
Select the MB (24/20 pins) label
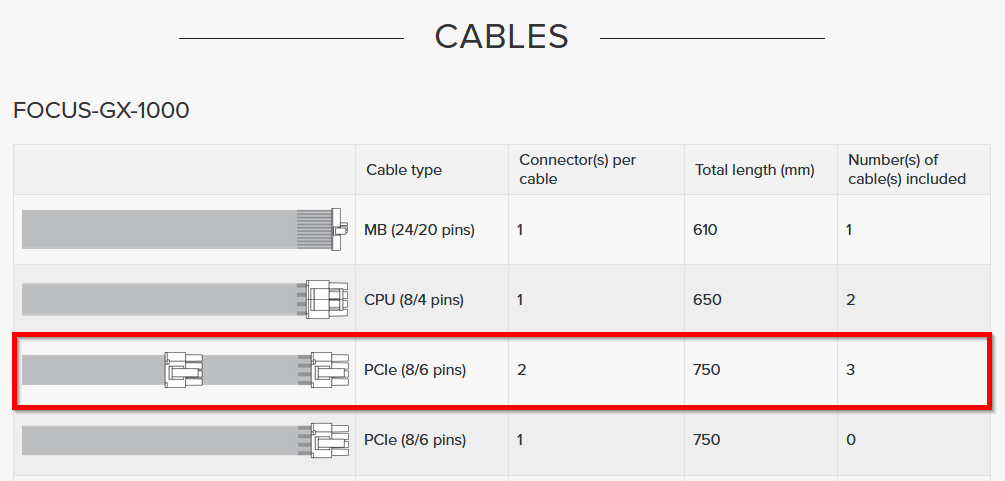419,230
